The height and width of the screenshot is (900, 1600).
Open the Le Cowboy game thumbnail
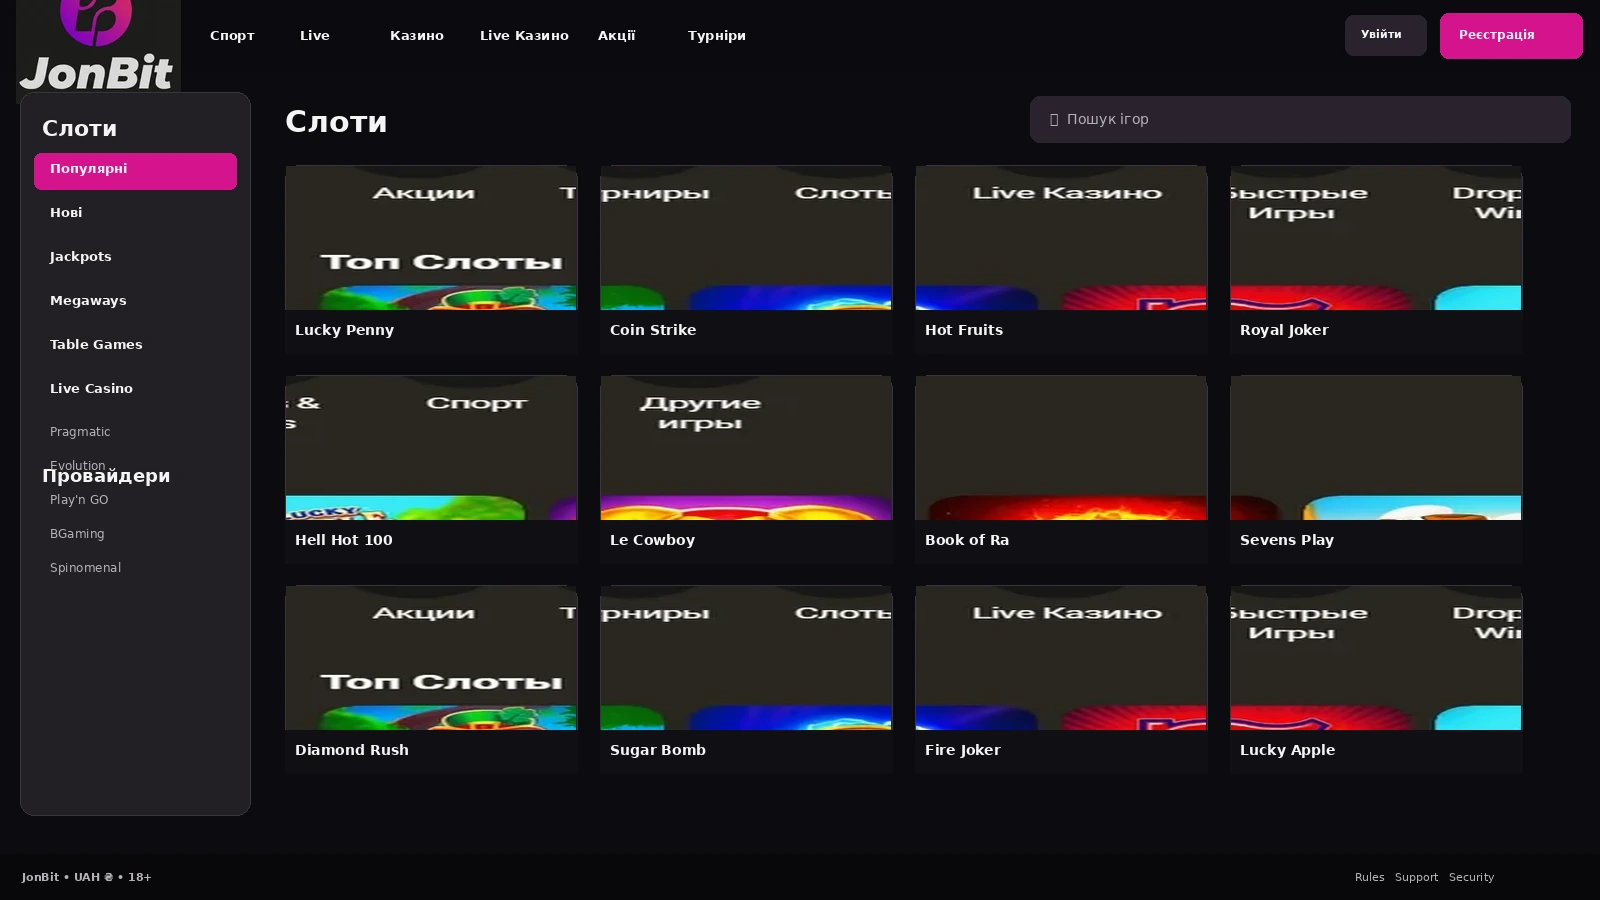[x=746, y=448]
